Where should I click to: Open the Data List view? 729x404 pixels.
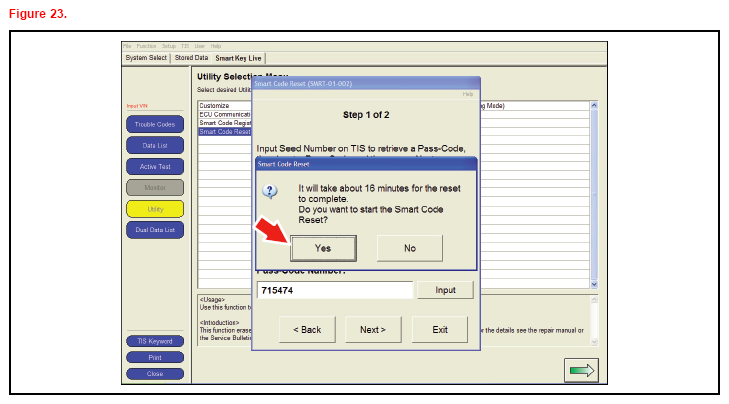pyautogui.click(x=154, y=145)
